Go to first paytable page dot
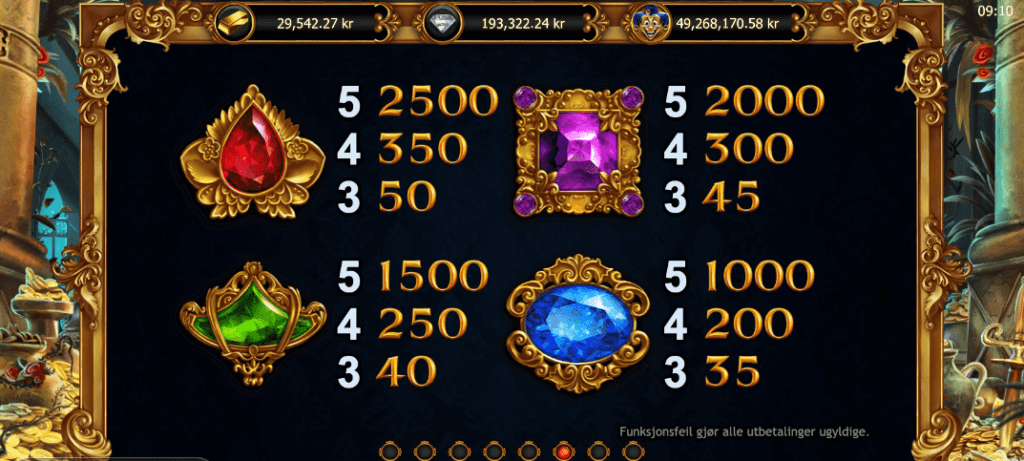Screen dimensions: 1024x461 click(x=390, y=451)
